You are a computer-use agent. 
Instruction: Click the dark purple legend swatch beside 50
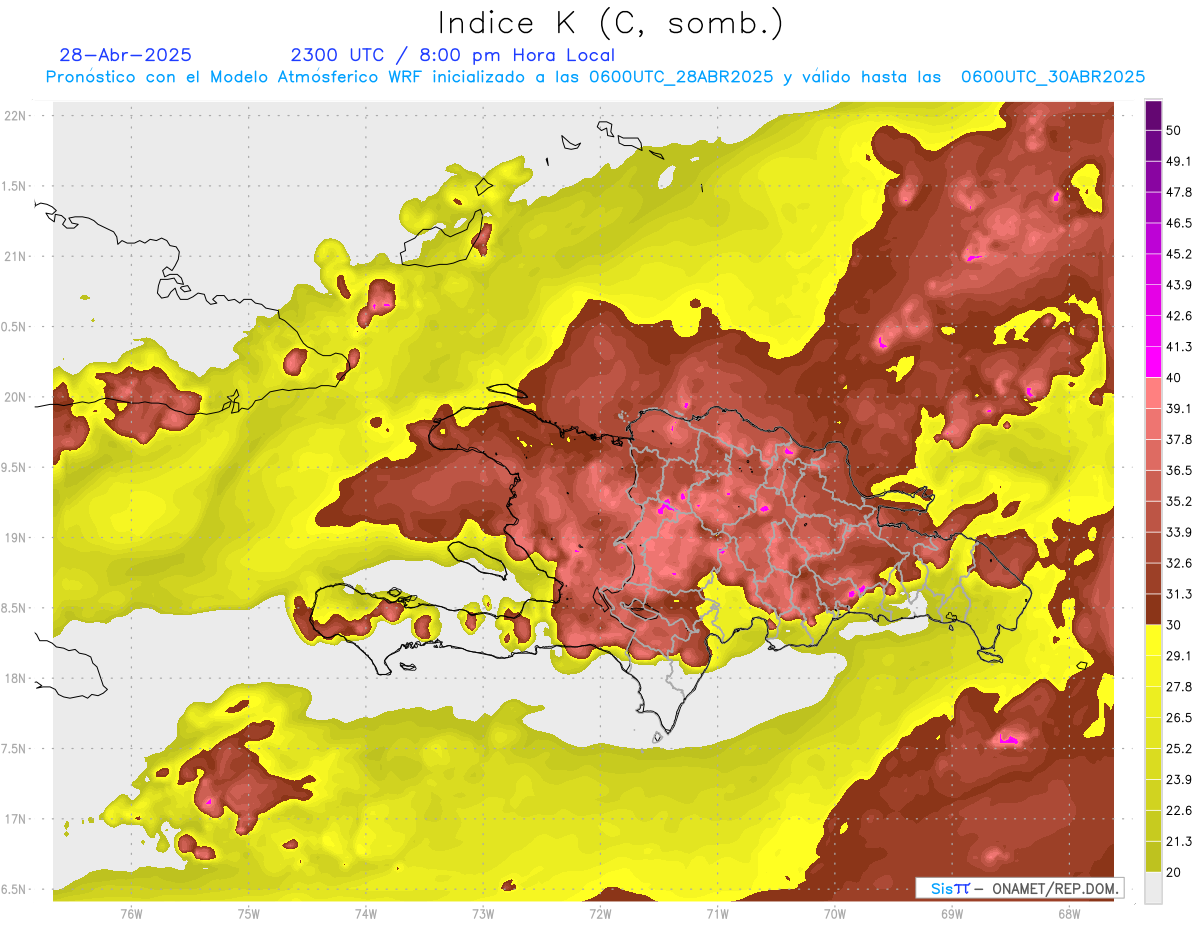coord(1153,115)
